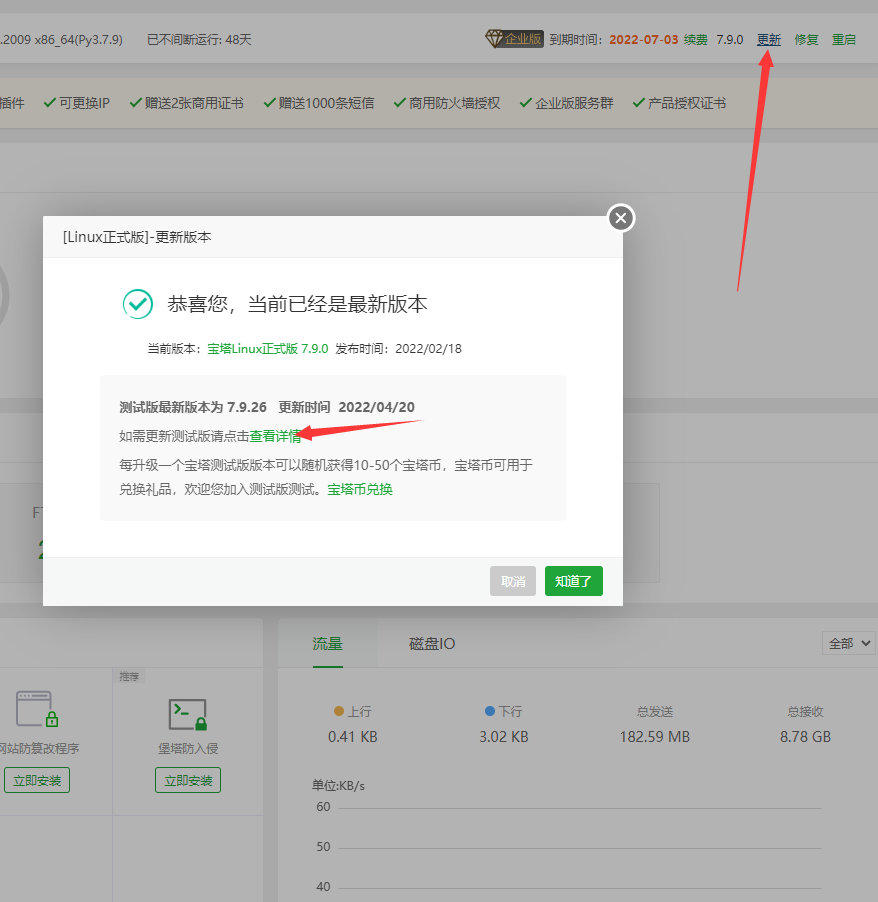Click the 8.78 GB total received value
This screenshot has width=878, height=902.
tap(805, 737)
